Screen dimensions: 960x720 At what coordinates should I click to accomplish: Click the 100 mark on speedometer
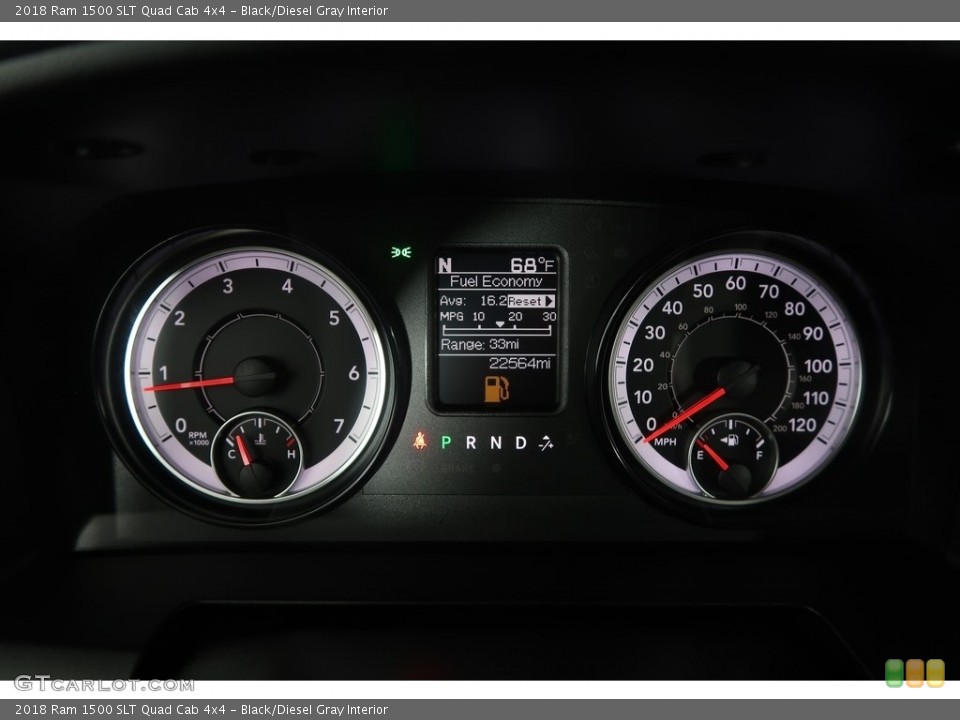tap(818, 366)
